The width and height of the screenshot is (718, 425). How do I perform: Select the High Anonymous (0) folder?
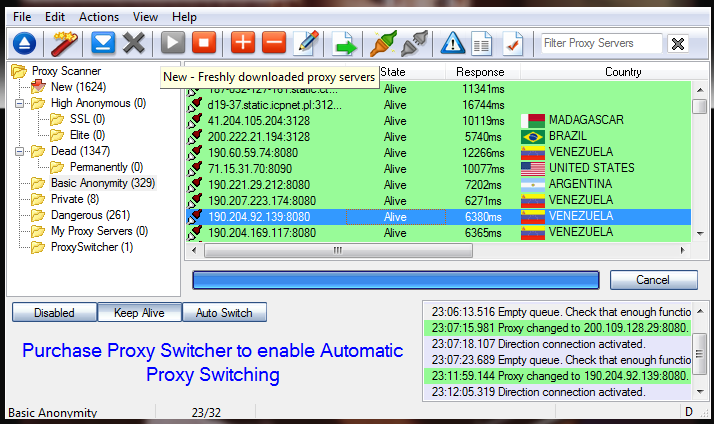pos(98,103)
